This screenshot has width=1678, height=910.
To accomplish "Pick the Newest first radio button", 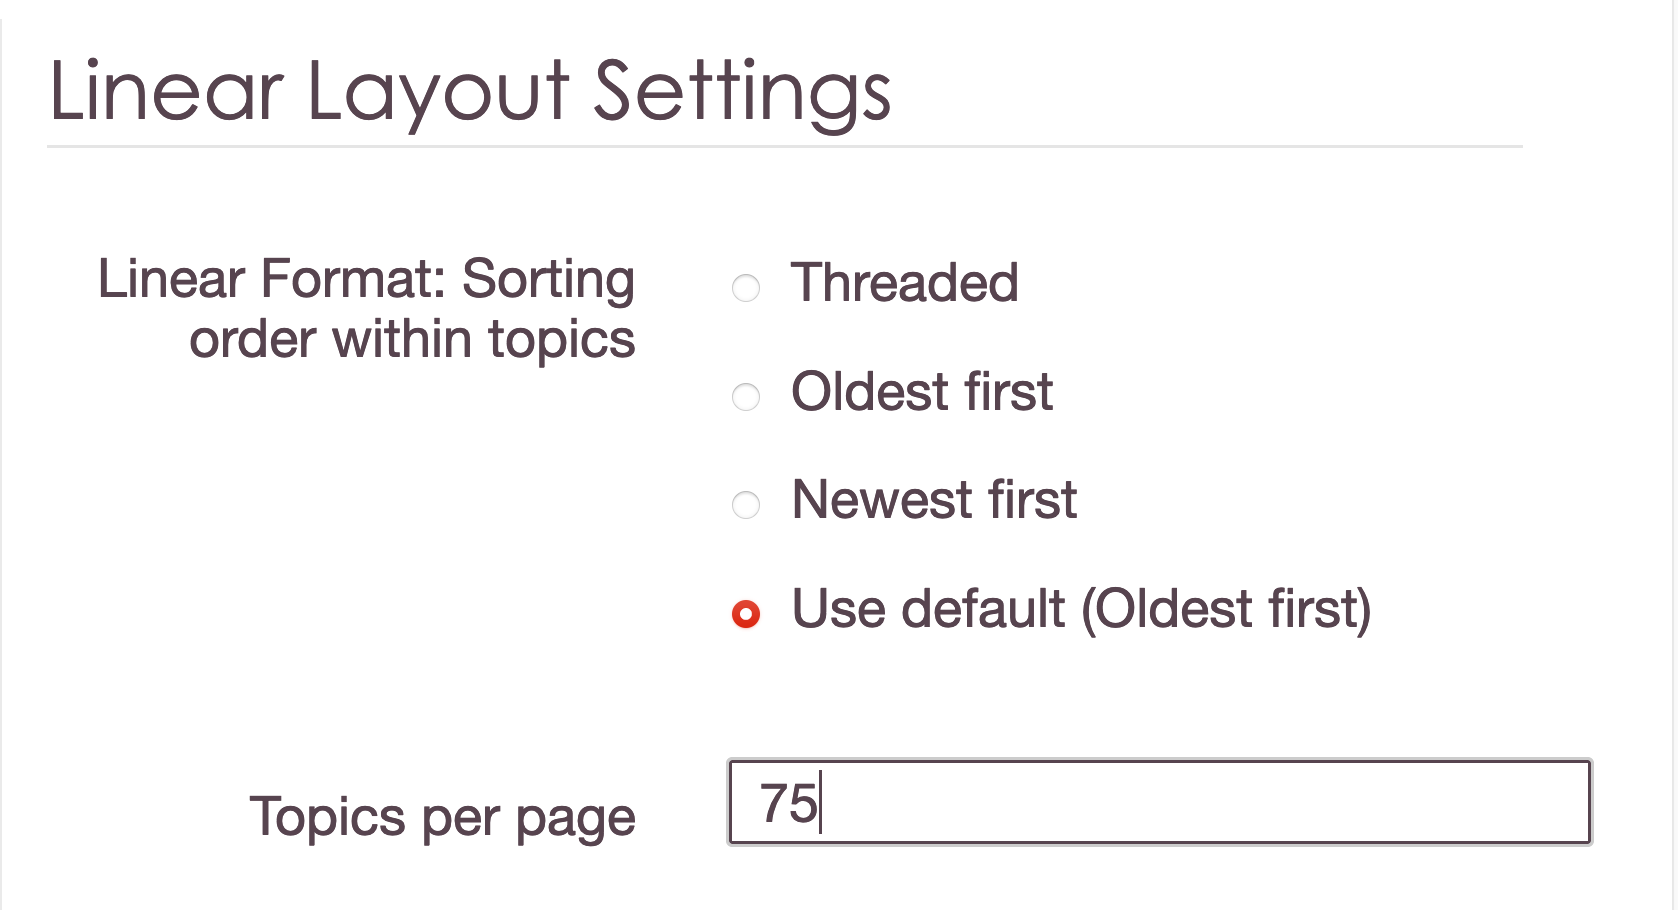I will coord(746,505).
